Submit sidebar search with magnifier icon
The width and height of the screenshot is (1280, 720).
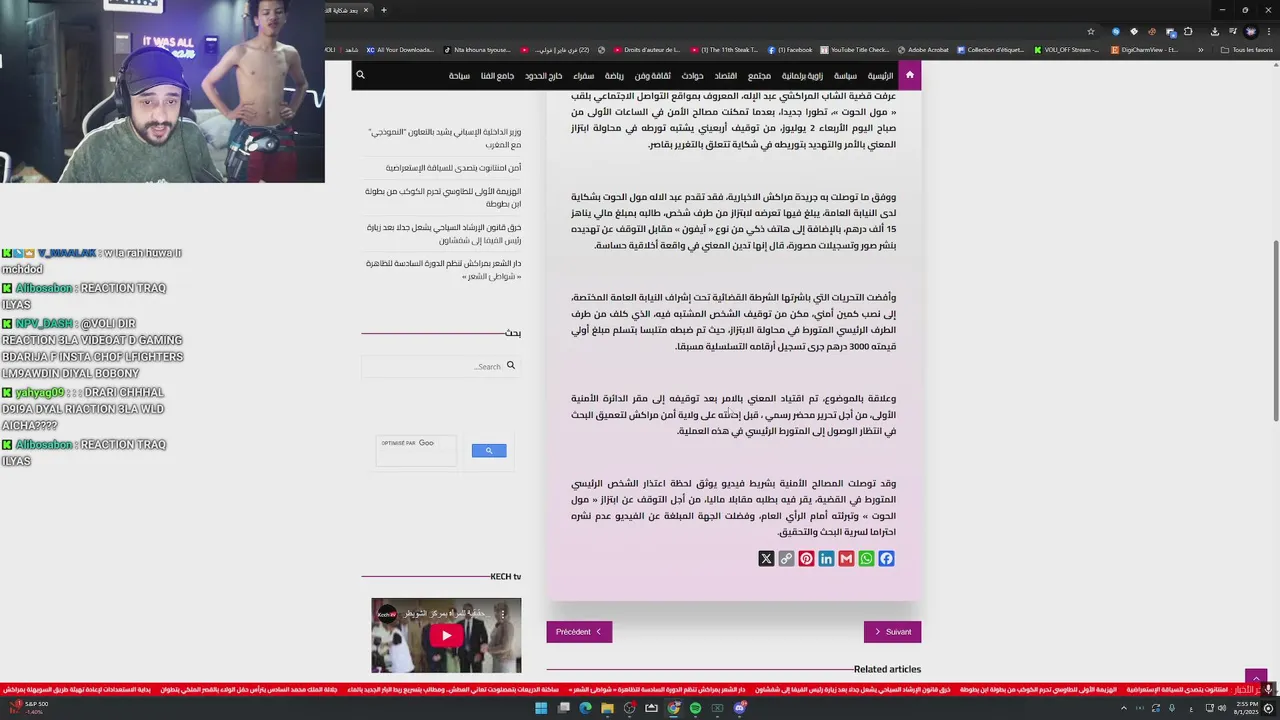point(510,366)
